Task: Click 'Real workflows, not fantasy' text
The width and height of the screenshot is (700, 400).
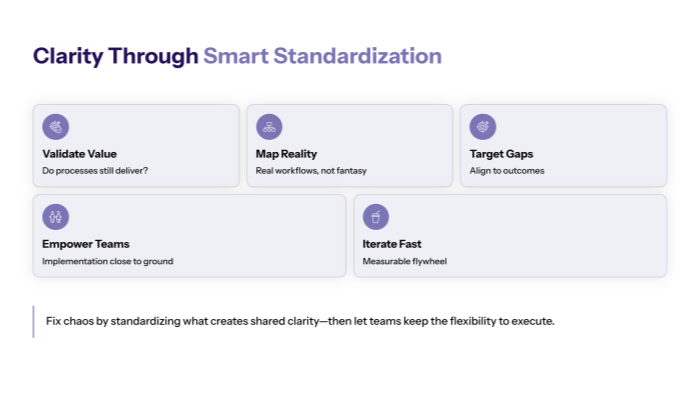Action: point(310,171)
